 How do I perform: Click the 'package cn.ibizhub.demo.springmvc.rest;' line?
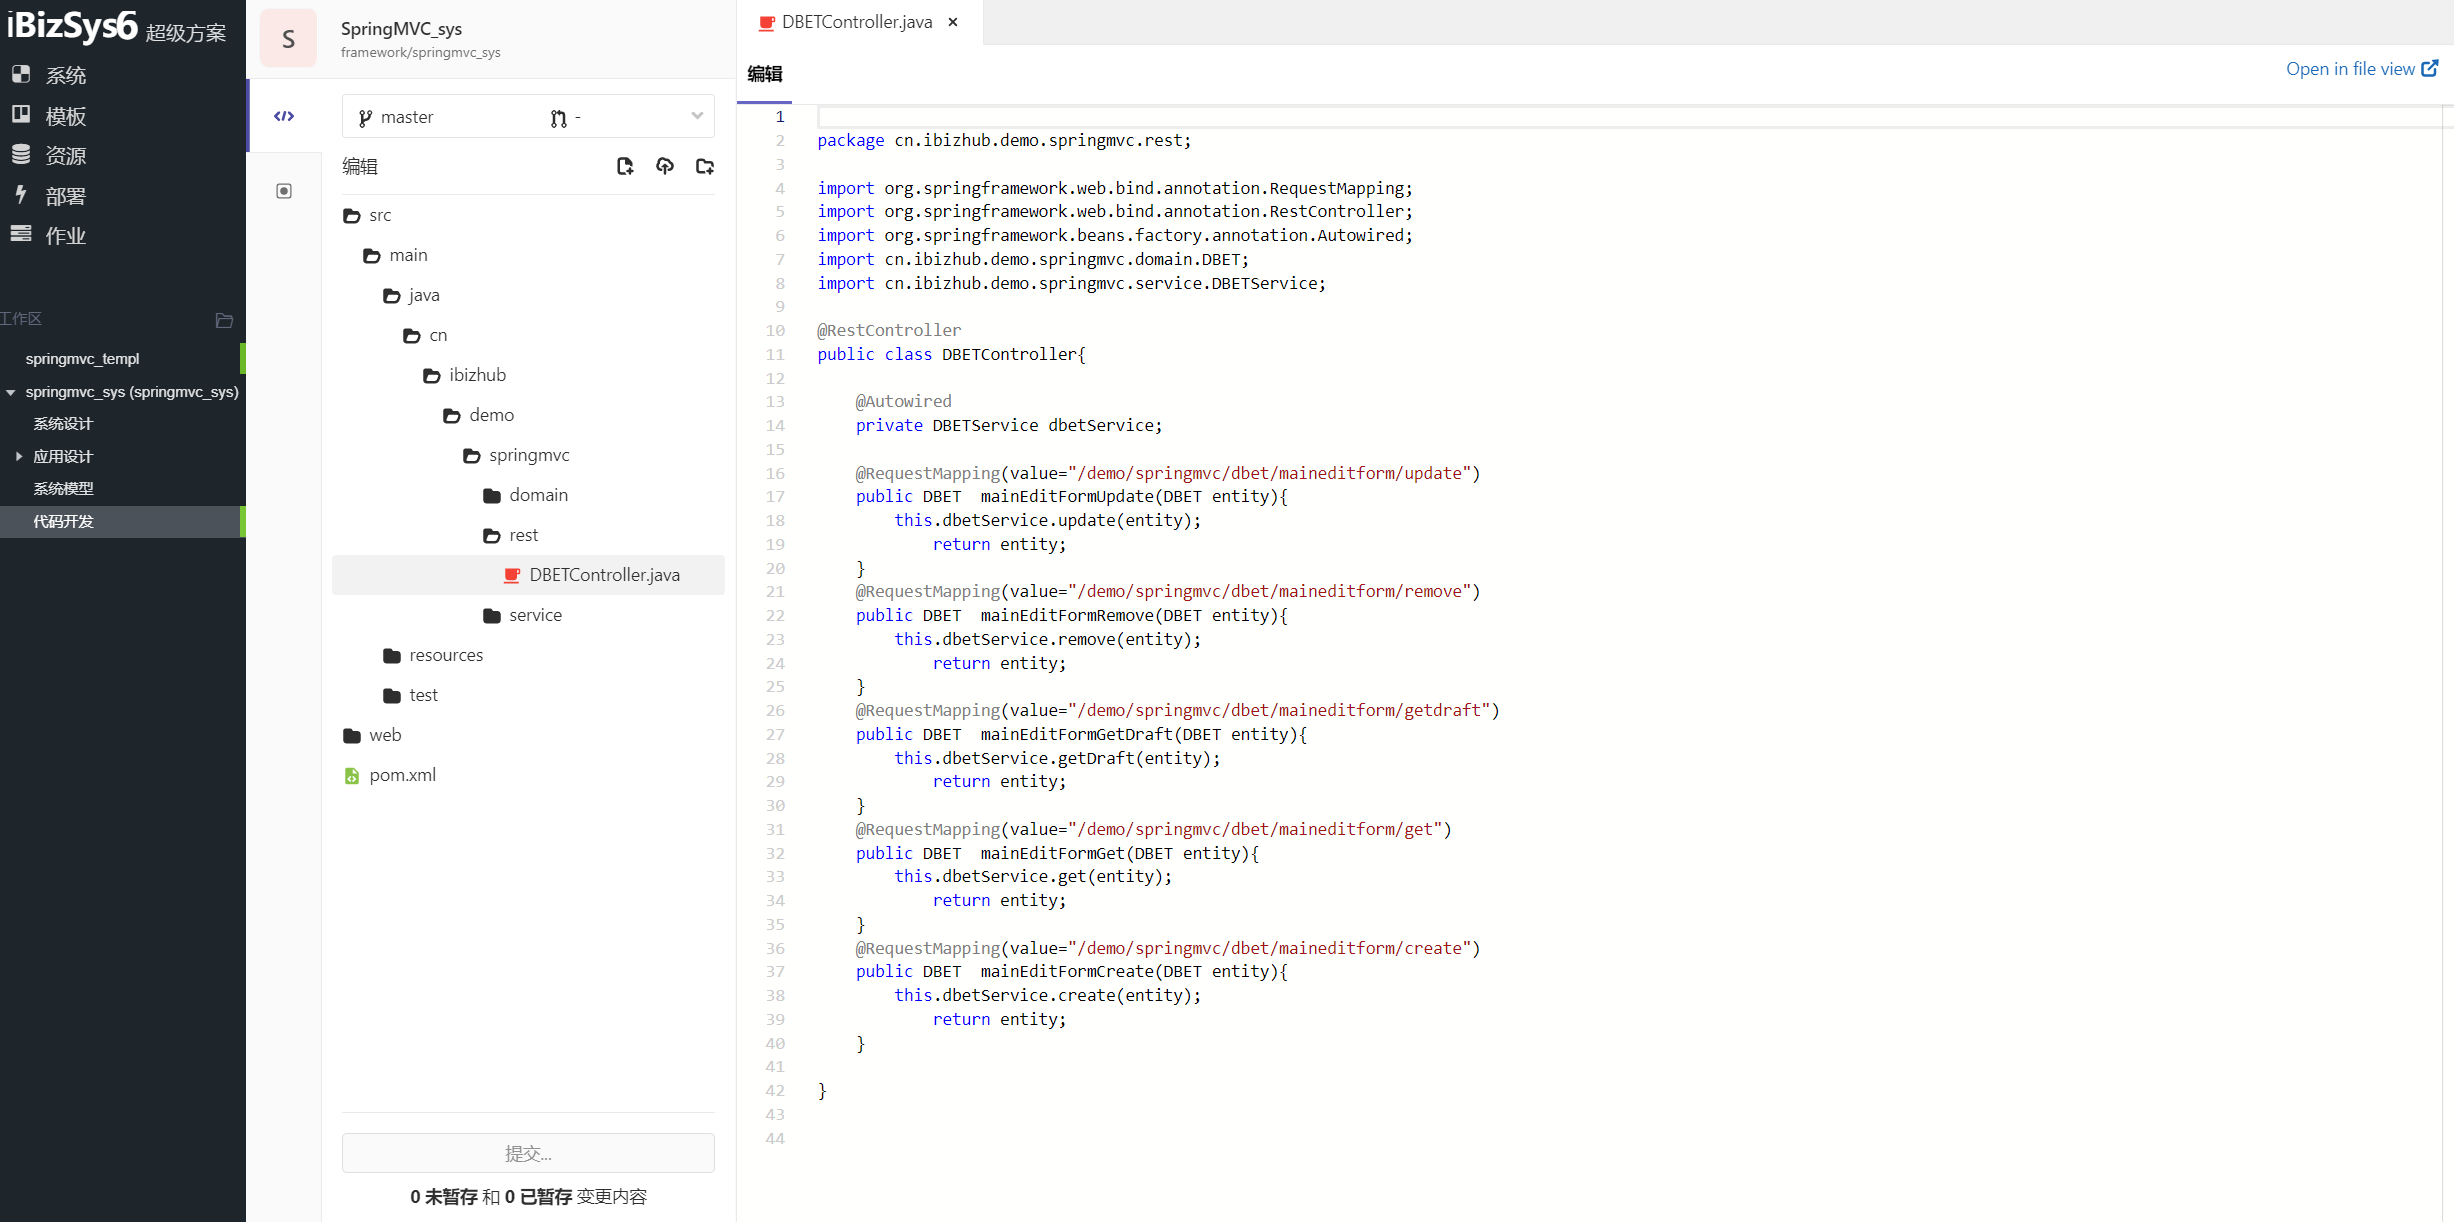point(1004,140)
